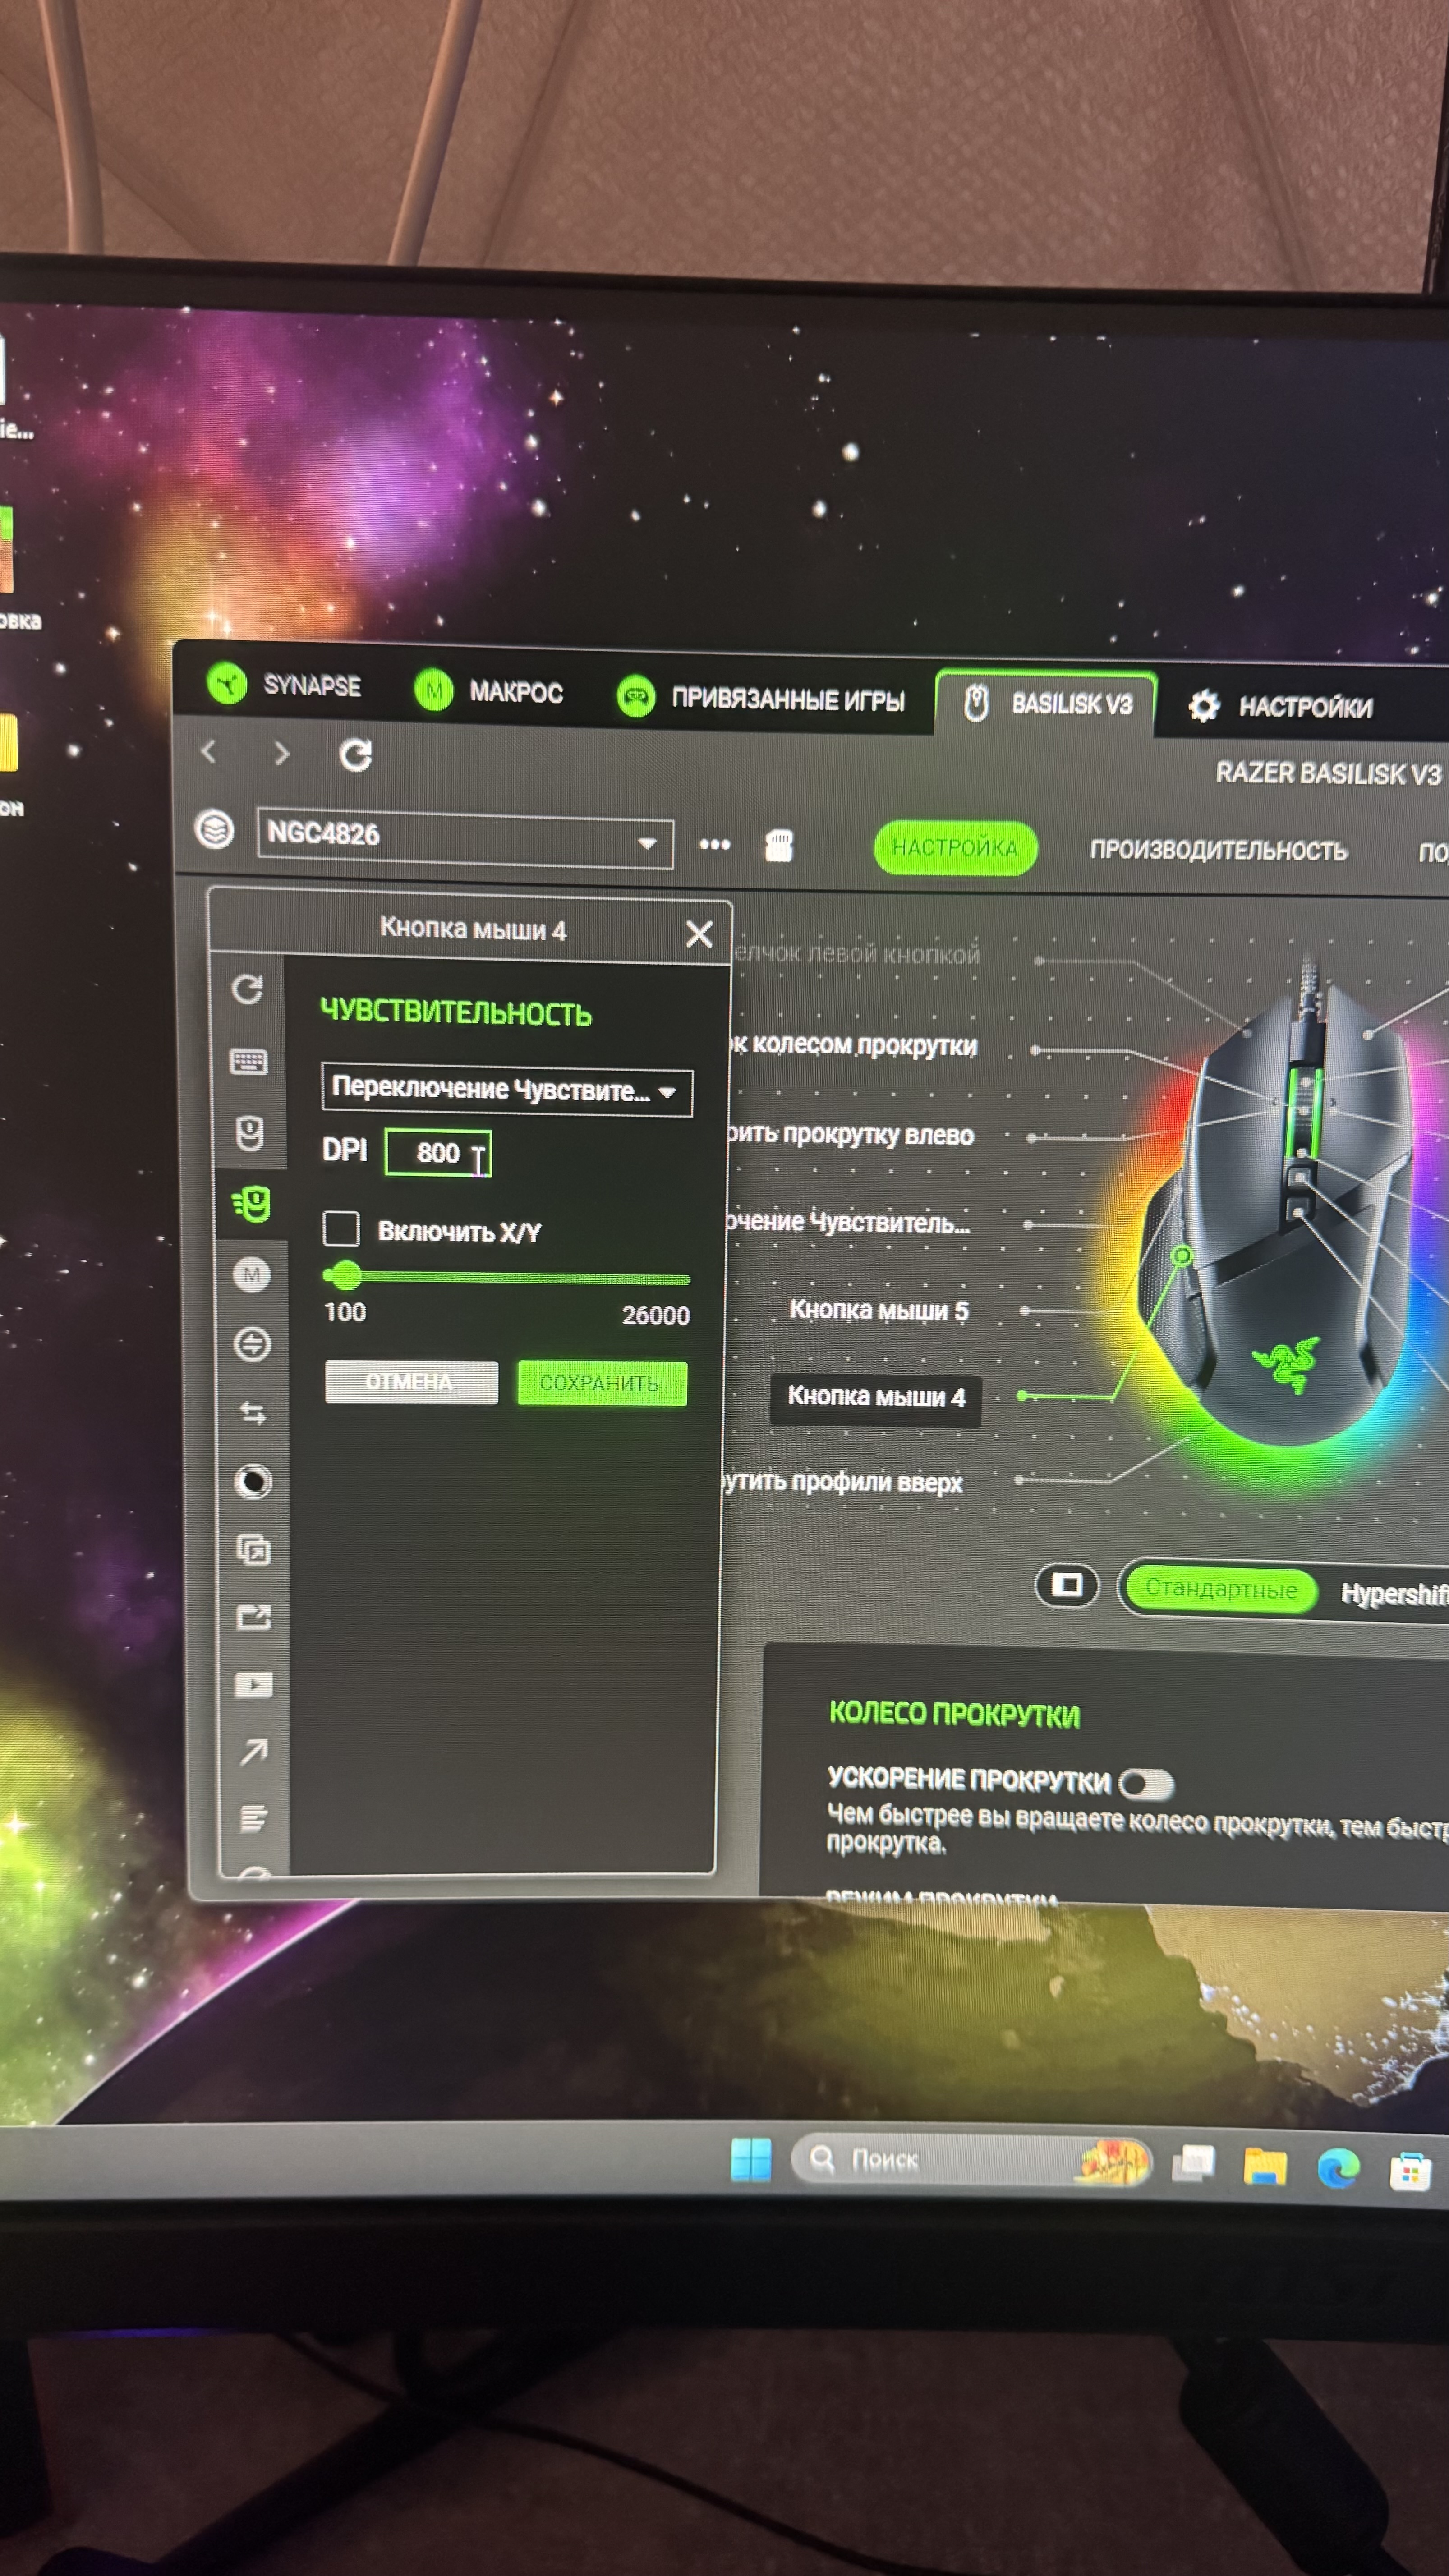The height and width of the screenshot is (2576, 1449).
Task: Click the DPI sensitivity slider handle
Action: pos(346,1275)
